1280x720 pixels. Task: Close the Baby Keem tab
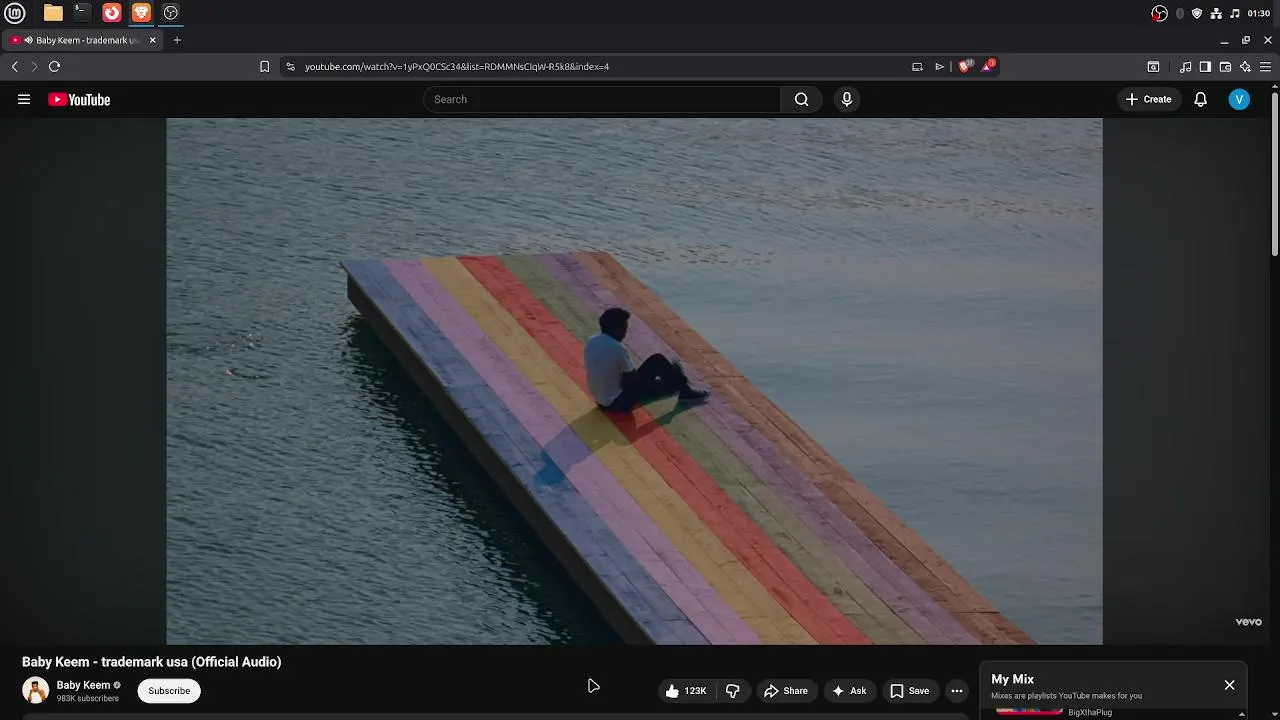tap(153, 40)
